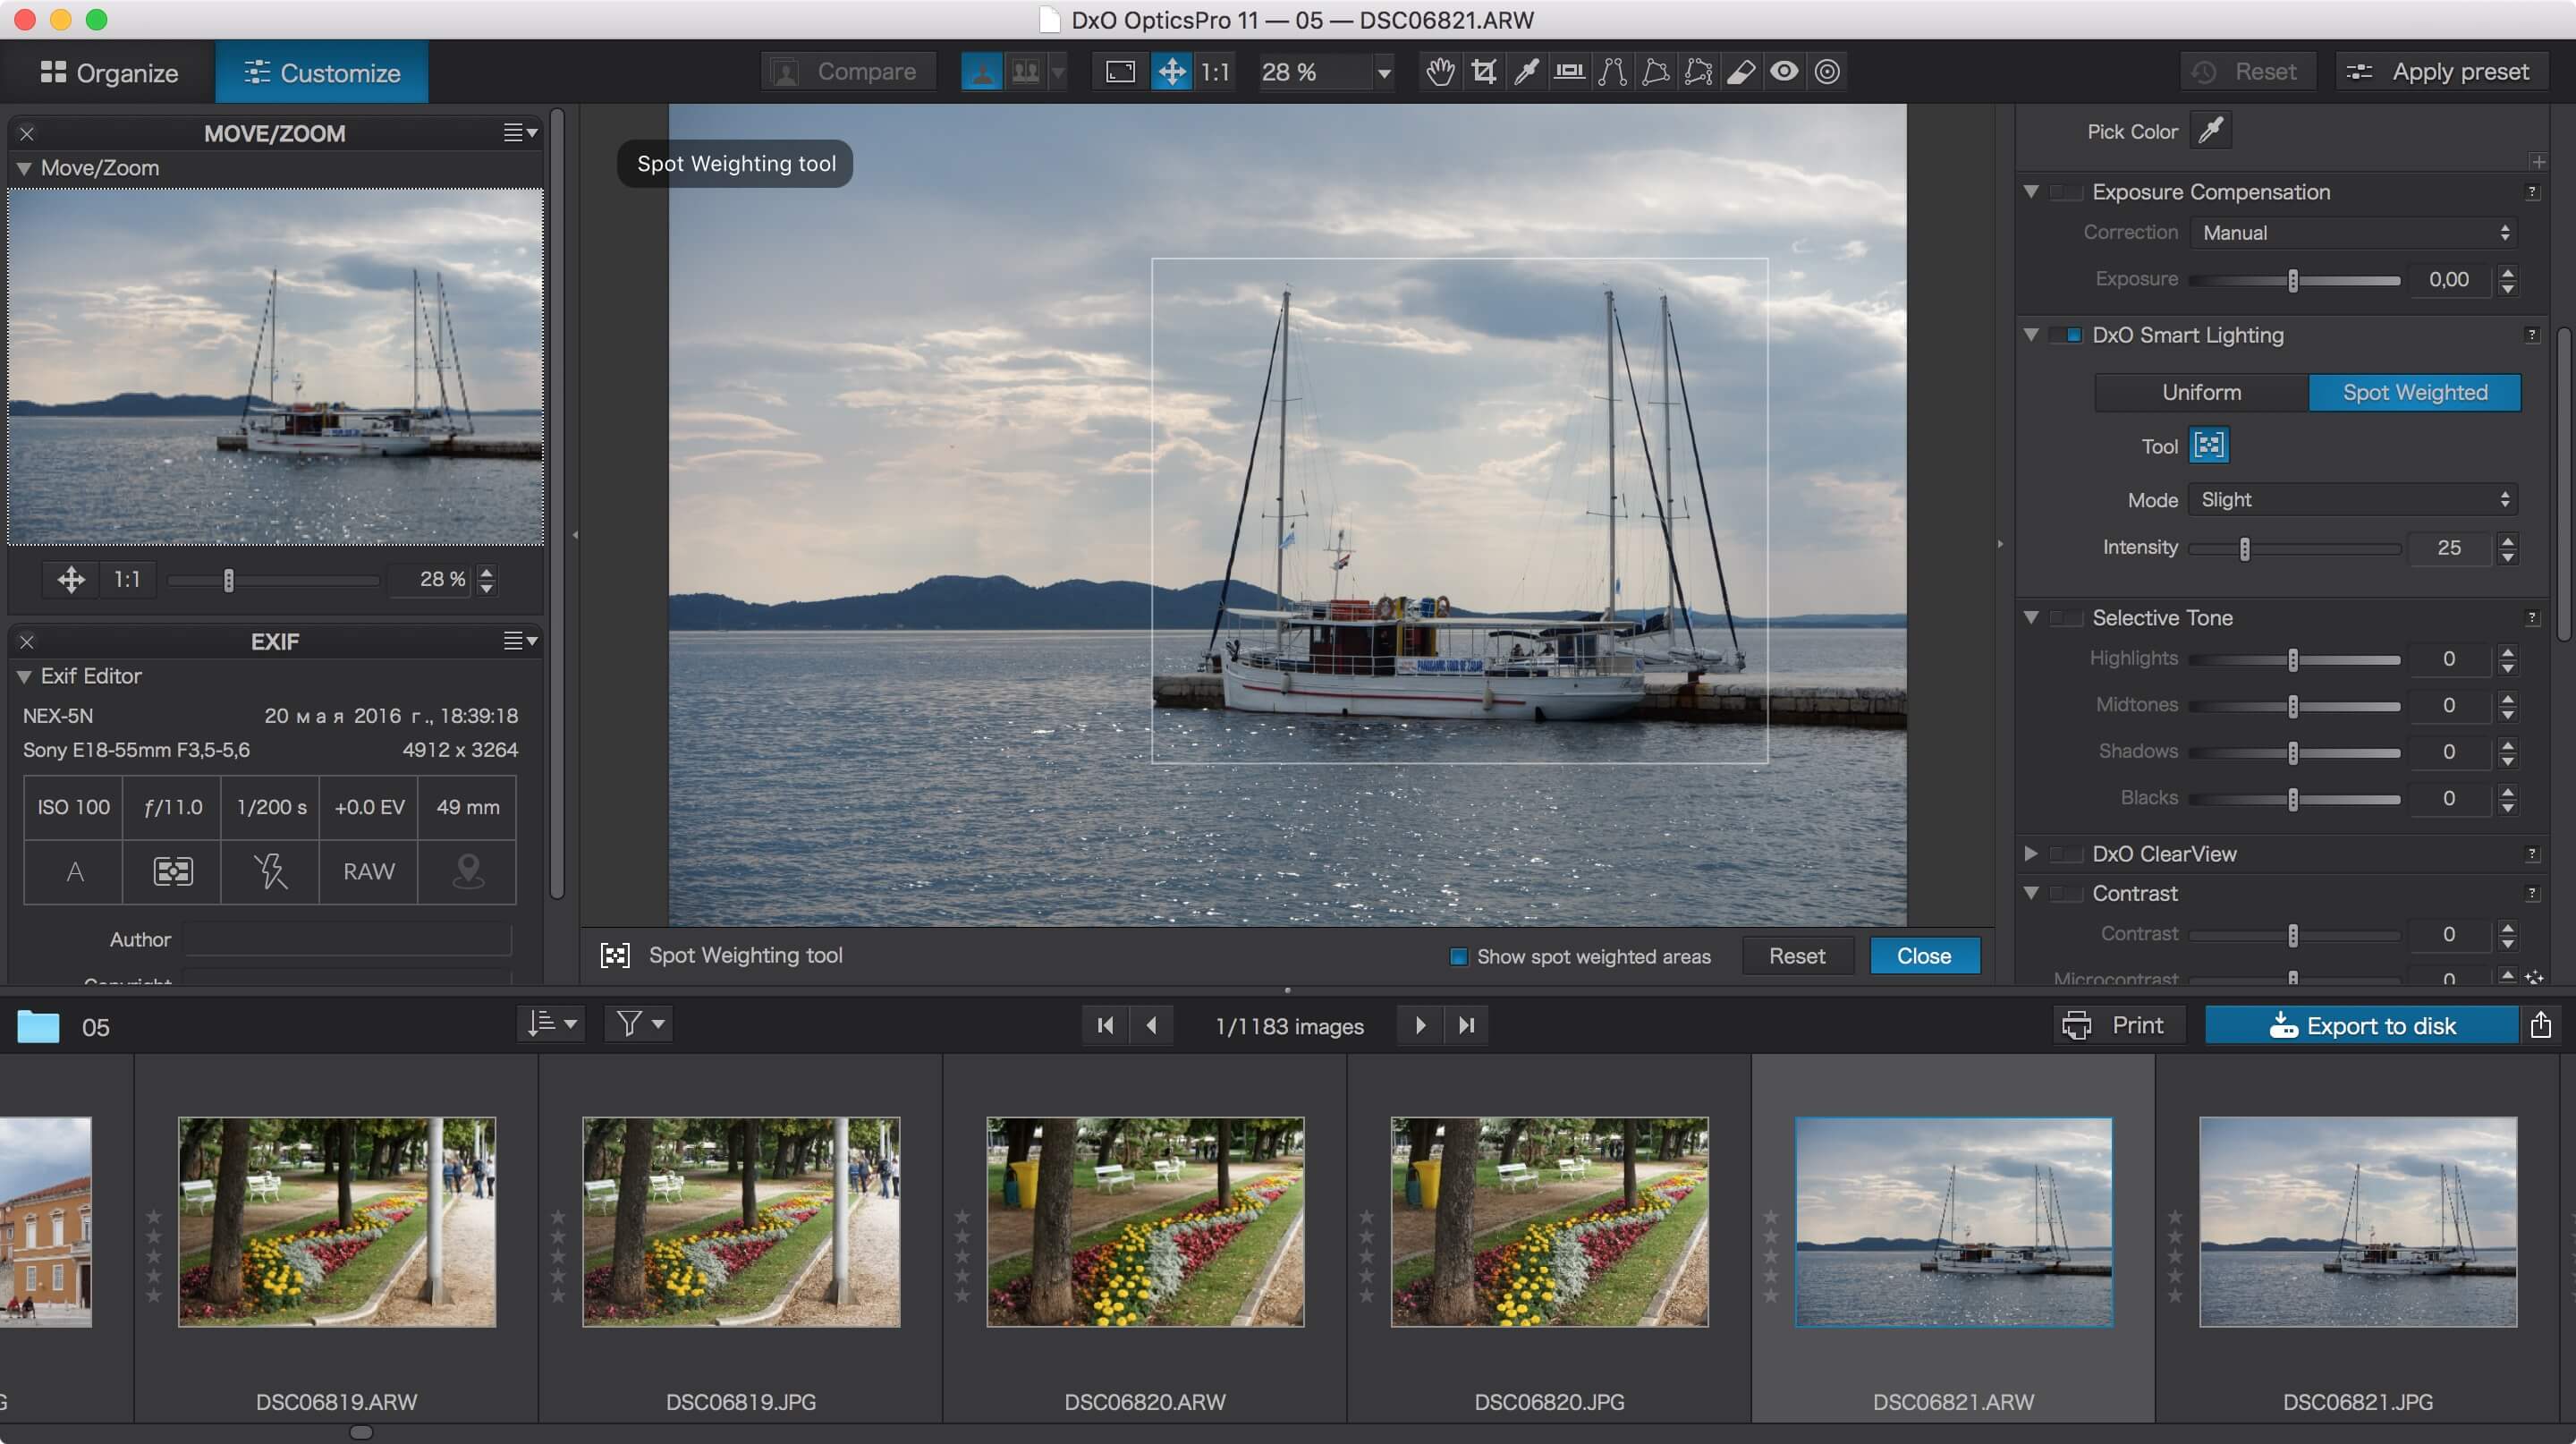Select the Force Parallels perspective tool

pos(1612,71)
